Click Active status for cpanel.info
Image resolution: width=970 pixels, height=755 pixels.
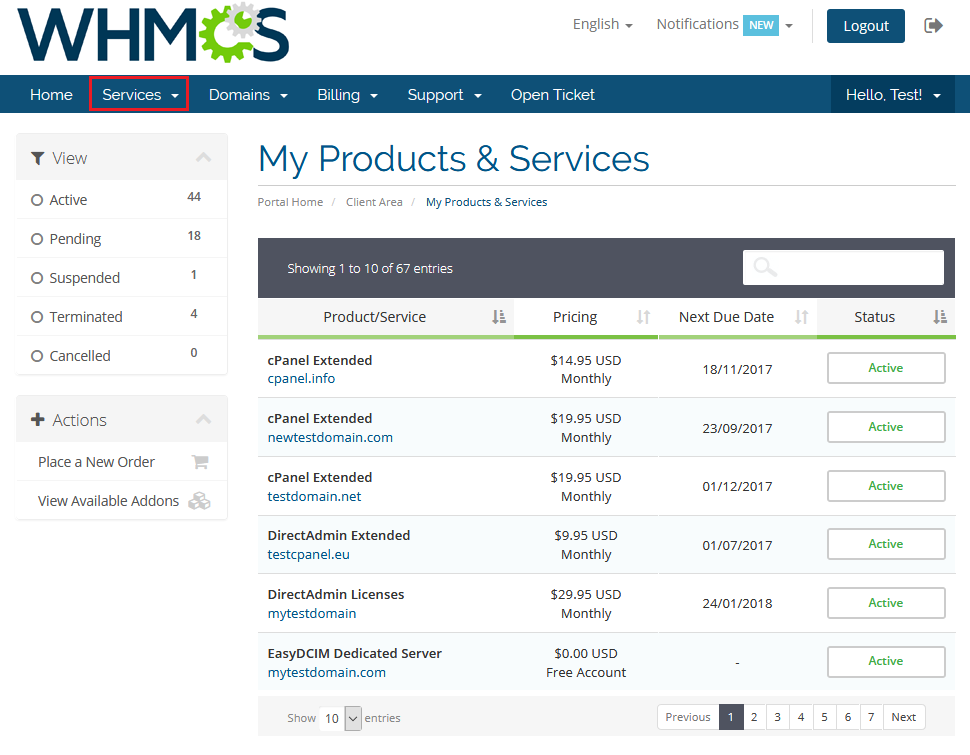(x=886, y=368)
